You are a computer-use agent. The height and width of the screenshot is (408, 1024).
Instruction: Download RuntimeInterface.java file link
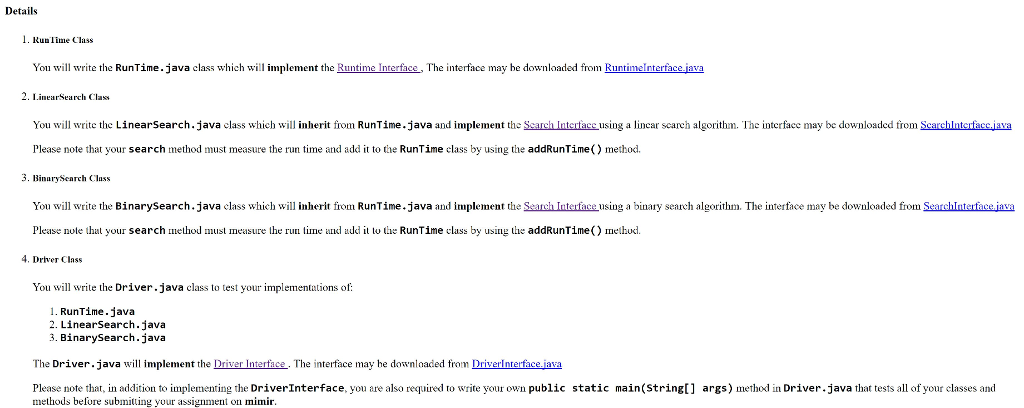point(654,67)
